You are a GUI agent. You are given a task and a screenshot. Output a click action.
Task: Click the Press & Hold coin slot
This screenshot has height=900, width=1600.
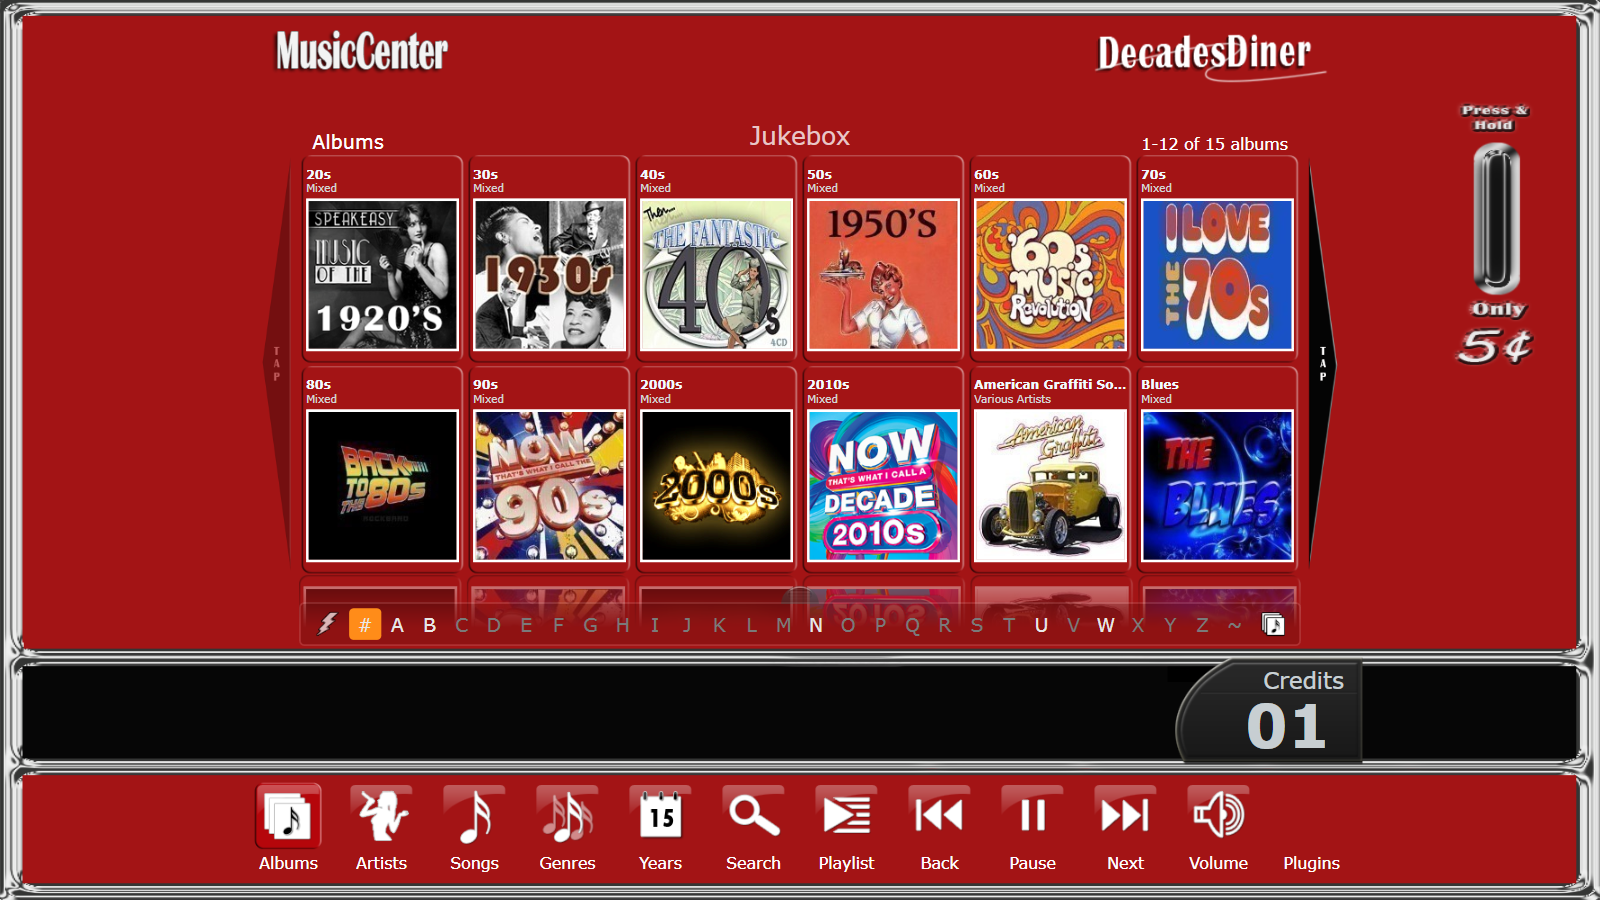coord(1495,217)
